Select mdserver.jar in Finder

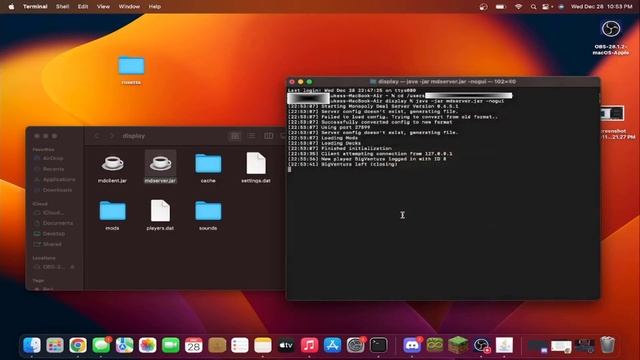tap(160, 168)
